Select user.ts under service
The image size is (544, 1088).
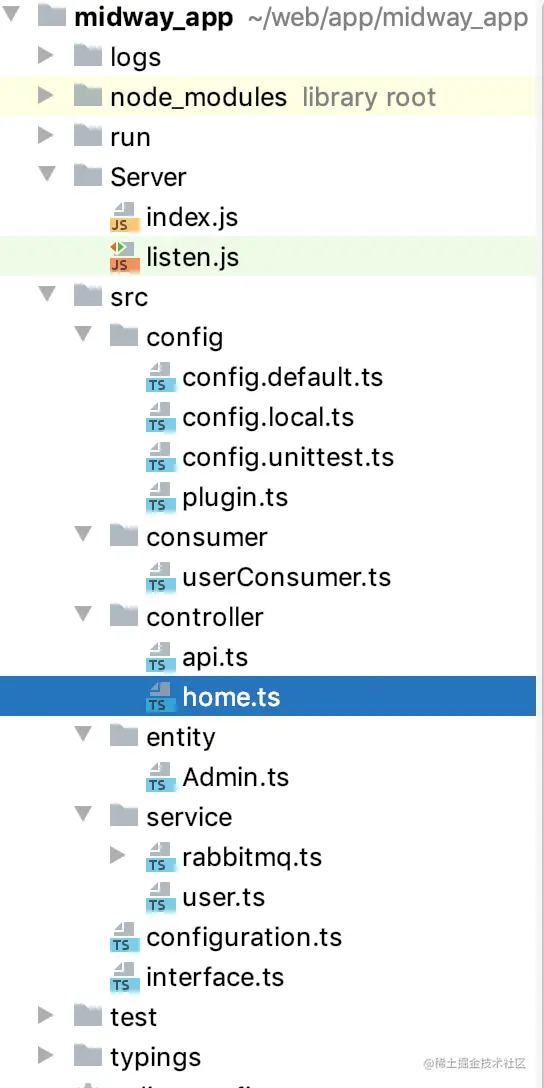pos(223,897)
